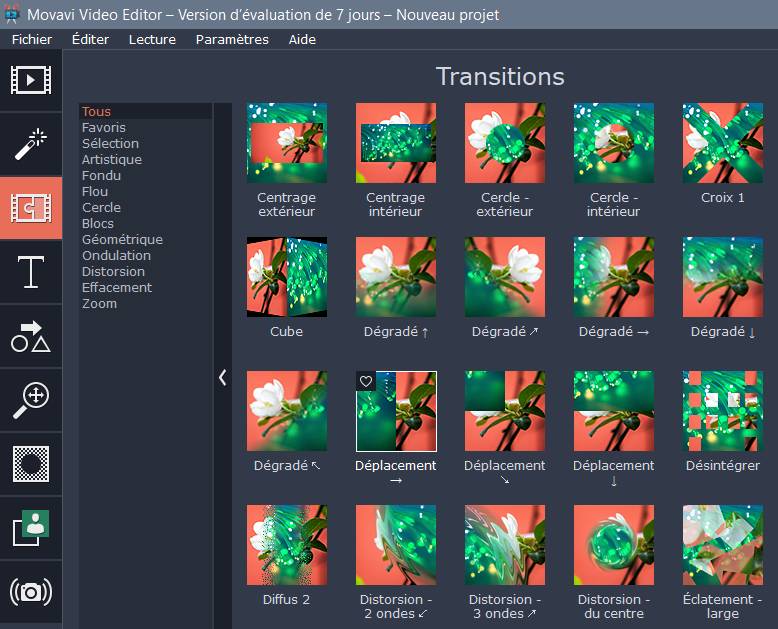Click the Croix 1 label text
This screenshot has height=629, width=778.
tap(723, 197)
